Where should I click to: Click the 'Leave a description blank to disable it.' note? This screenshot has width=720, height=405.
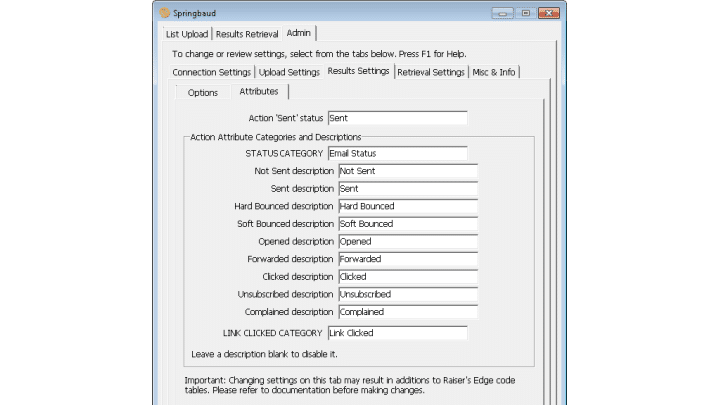(x=264, y=354)
